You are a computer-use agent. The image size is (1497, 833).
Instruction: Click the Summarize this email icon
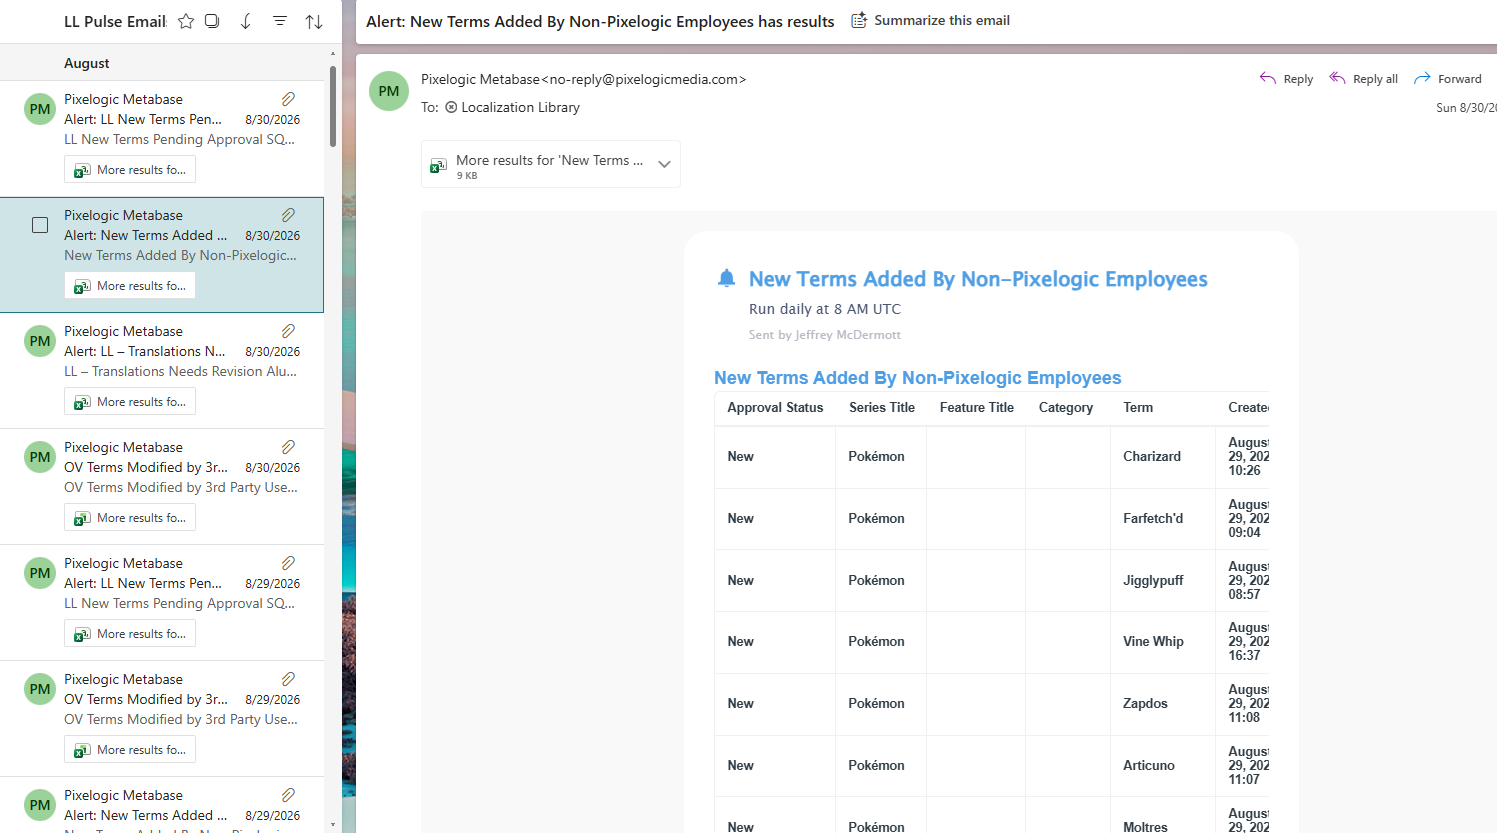tap(859, 20)
